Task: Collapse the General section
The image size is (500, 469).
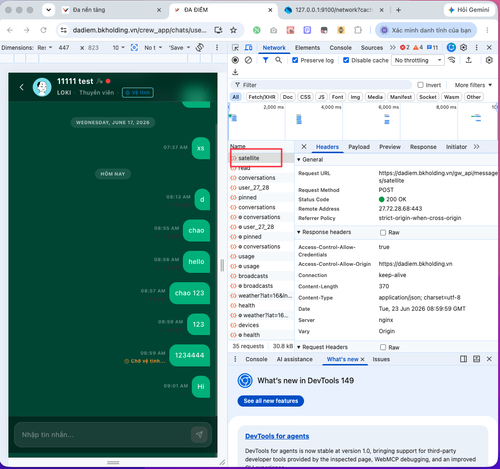Action: pyautogui.click(x=310, y=159)
